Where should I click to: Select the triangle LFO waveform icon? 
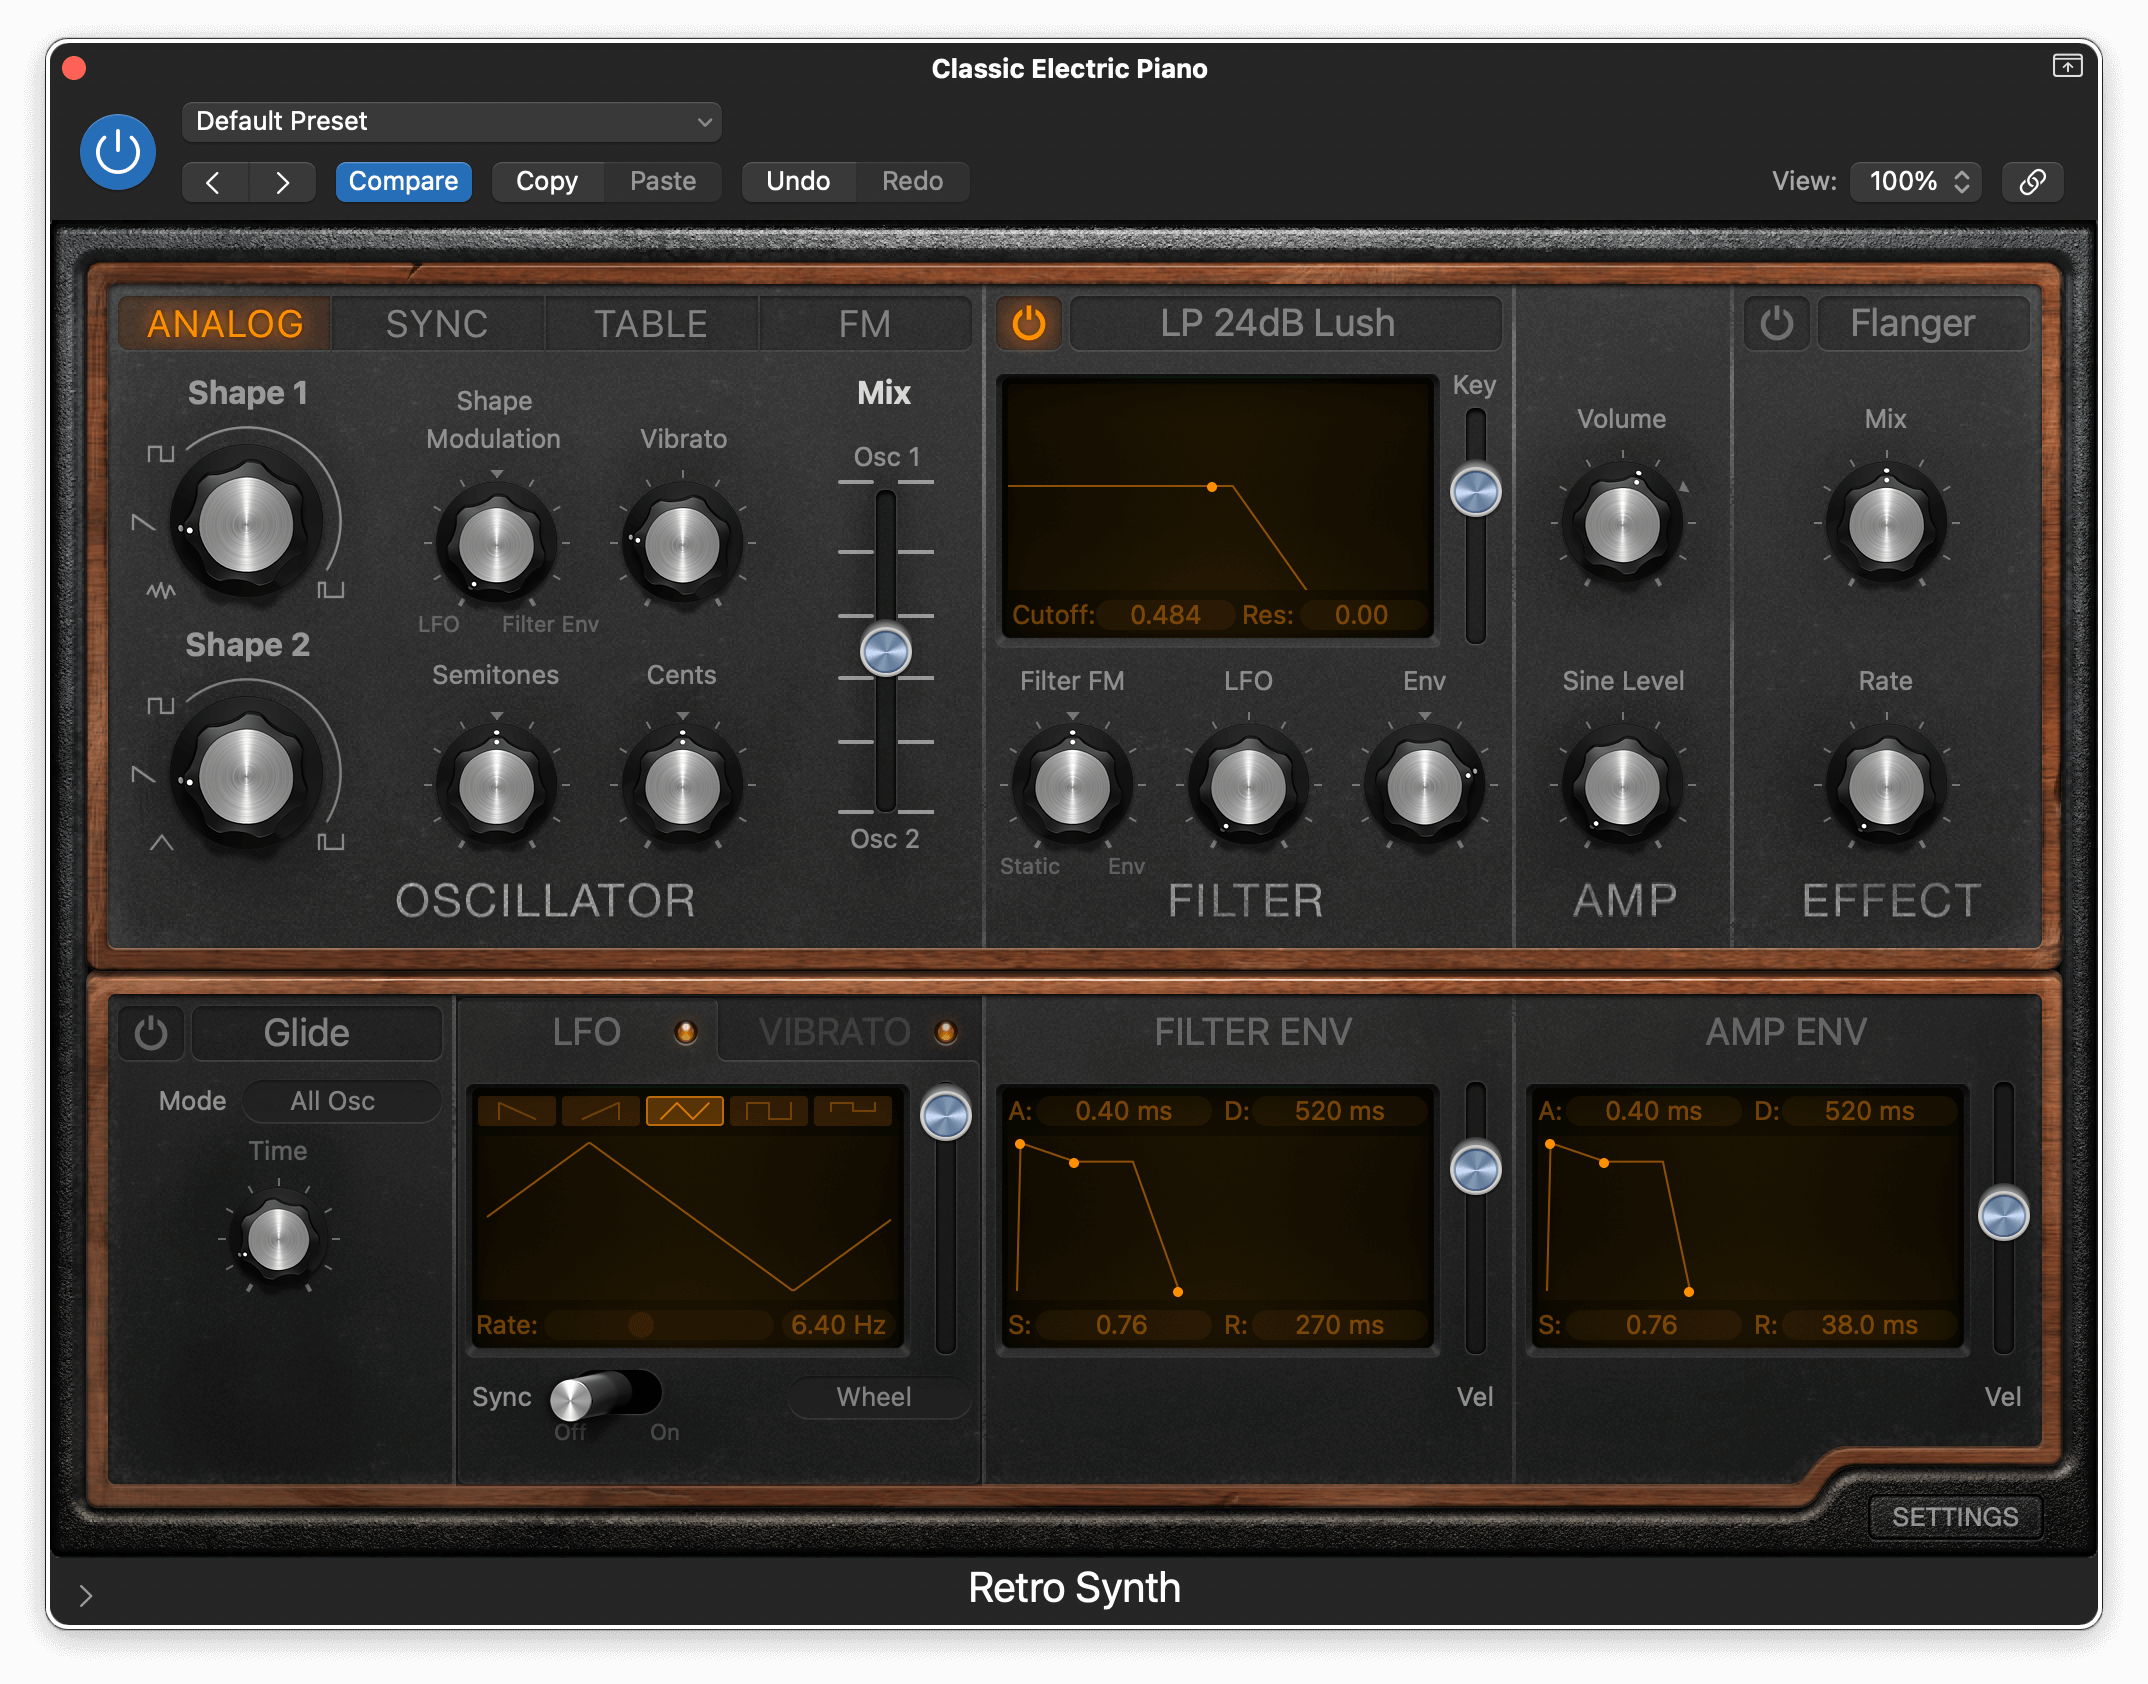684,1110
